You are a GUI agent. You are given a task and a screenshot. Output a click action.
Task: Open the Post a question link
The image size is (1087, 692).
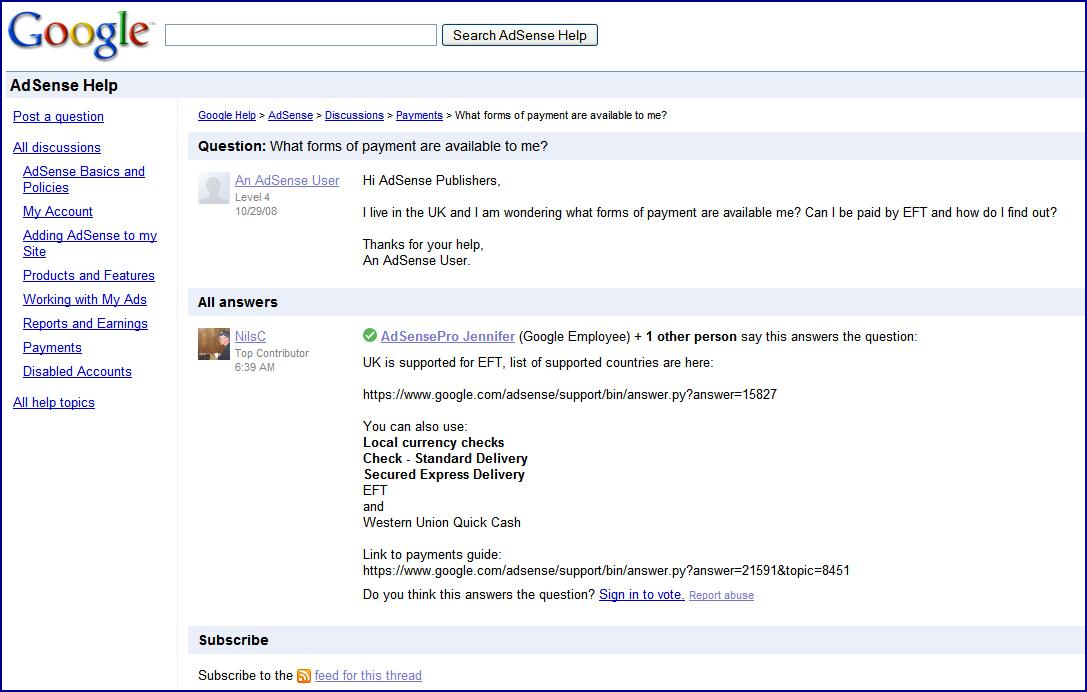[x=58, y=116]
